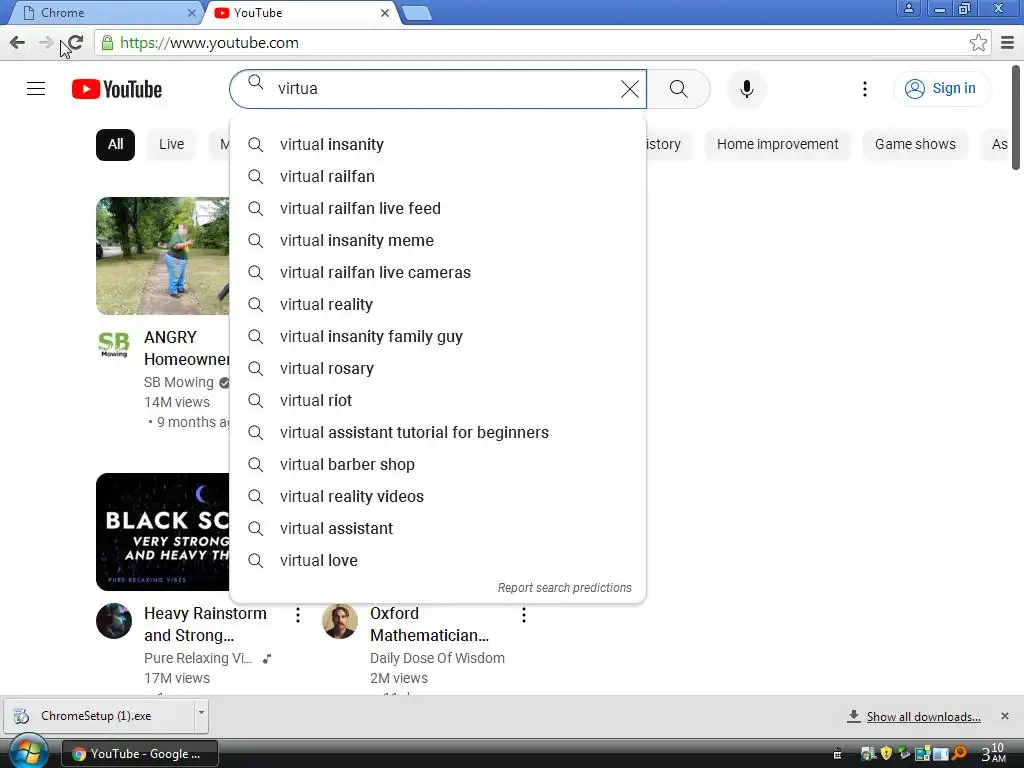Pick 'virtual rosary' suggestion
Screen dimensions: 1024x768
[438, 368]
